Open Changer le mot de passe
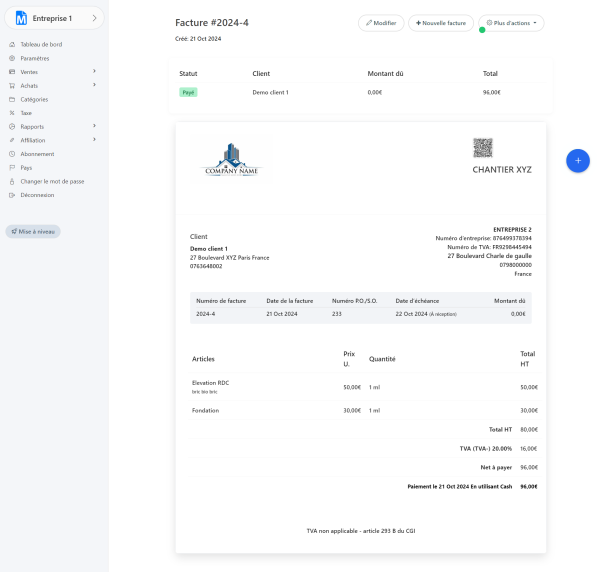This screenshot has width=600, height=572. click(x=52, y=181)
